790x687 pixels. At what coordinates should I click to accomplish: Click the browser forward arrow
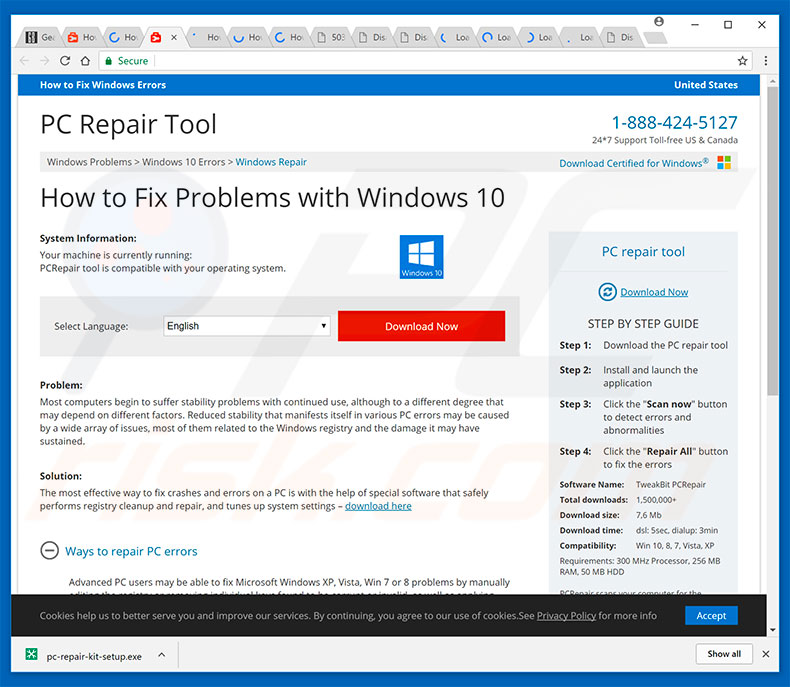pos(44,61)
